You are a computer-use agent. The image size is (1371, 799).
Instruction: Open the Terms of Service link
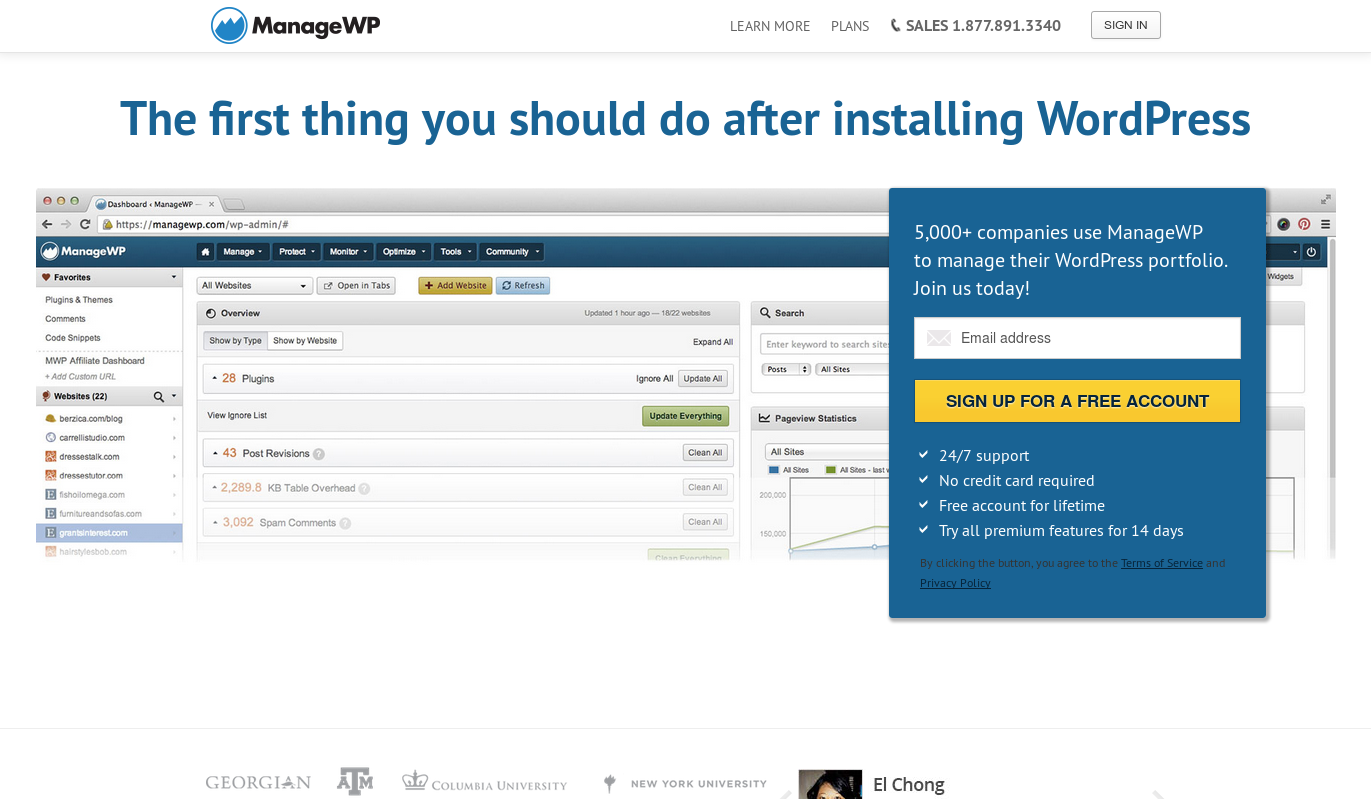tap(1162, 563)
